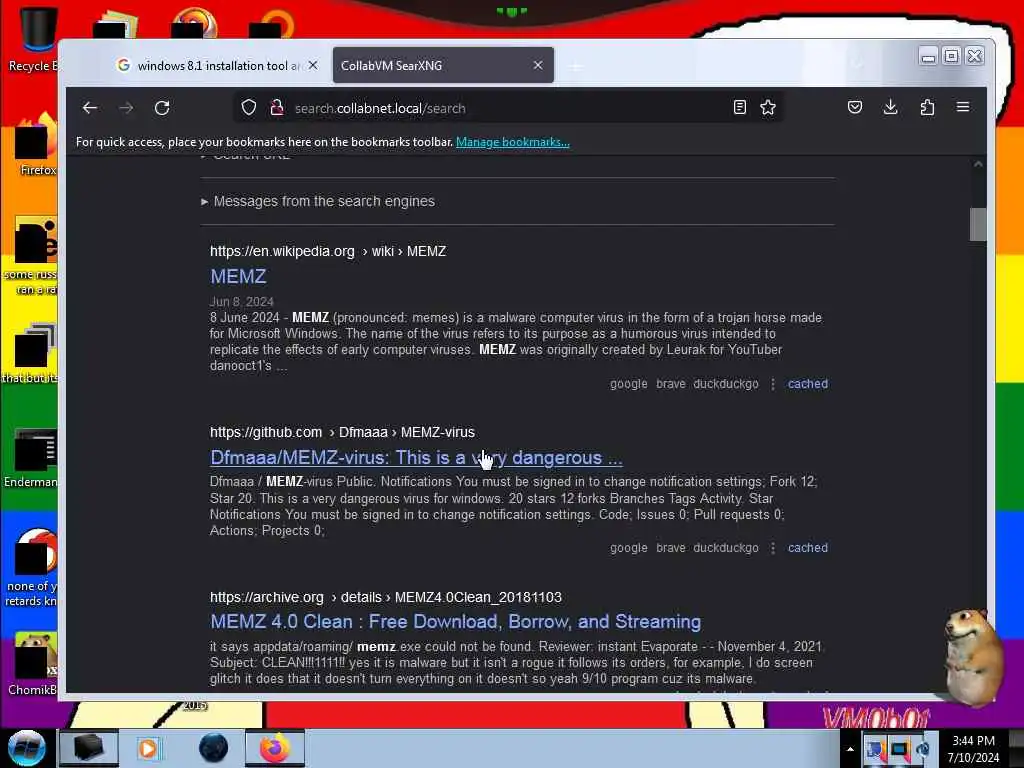Click the volume tray icon

click(x=923, y=749)
